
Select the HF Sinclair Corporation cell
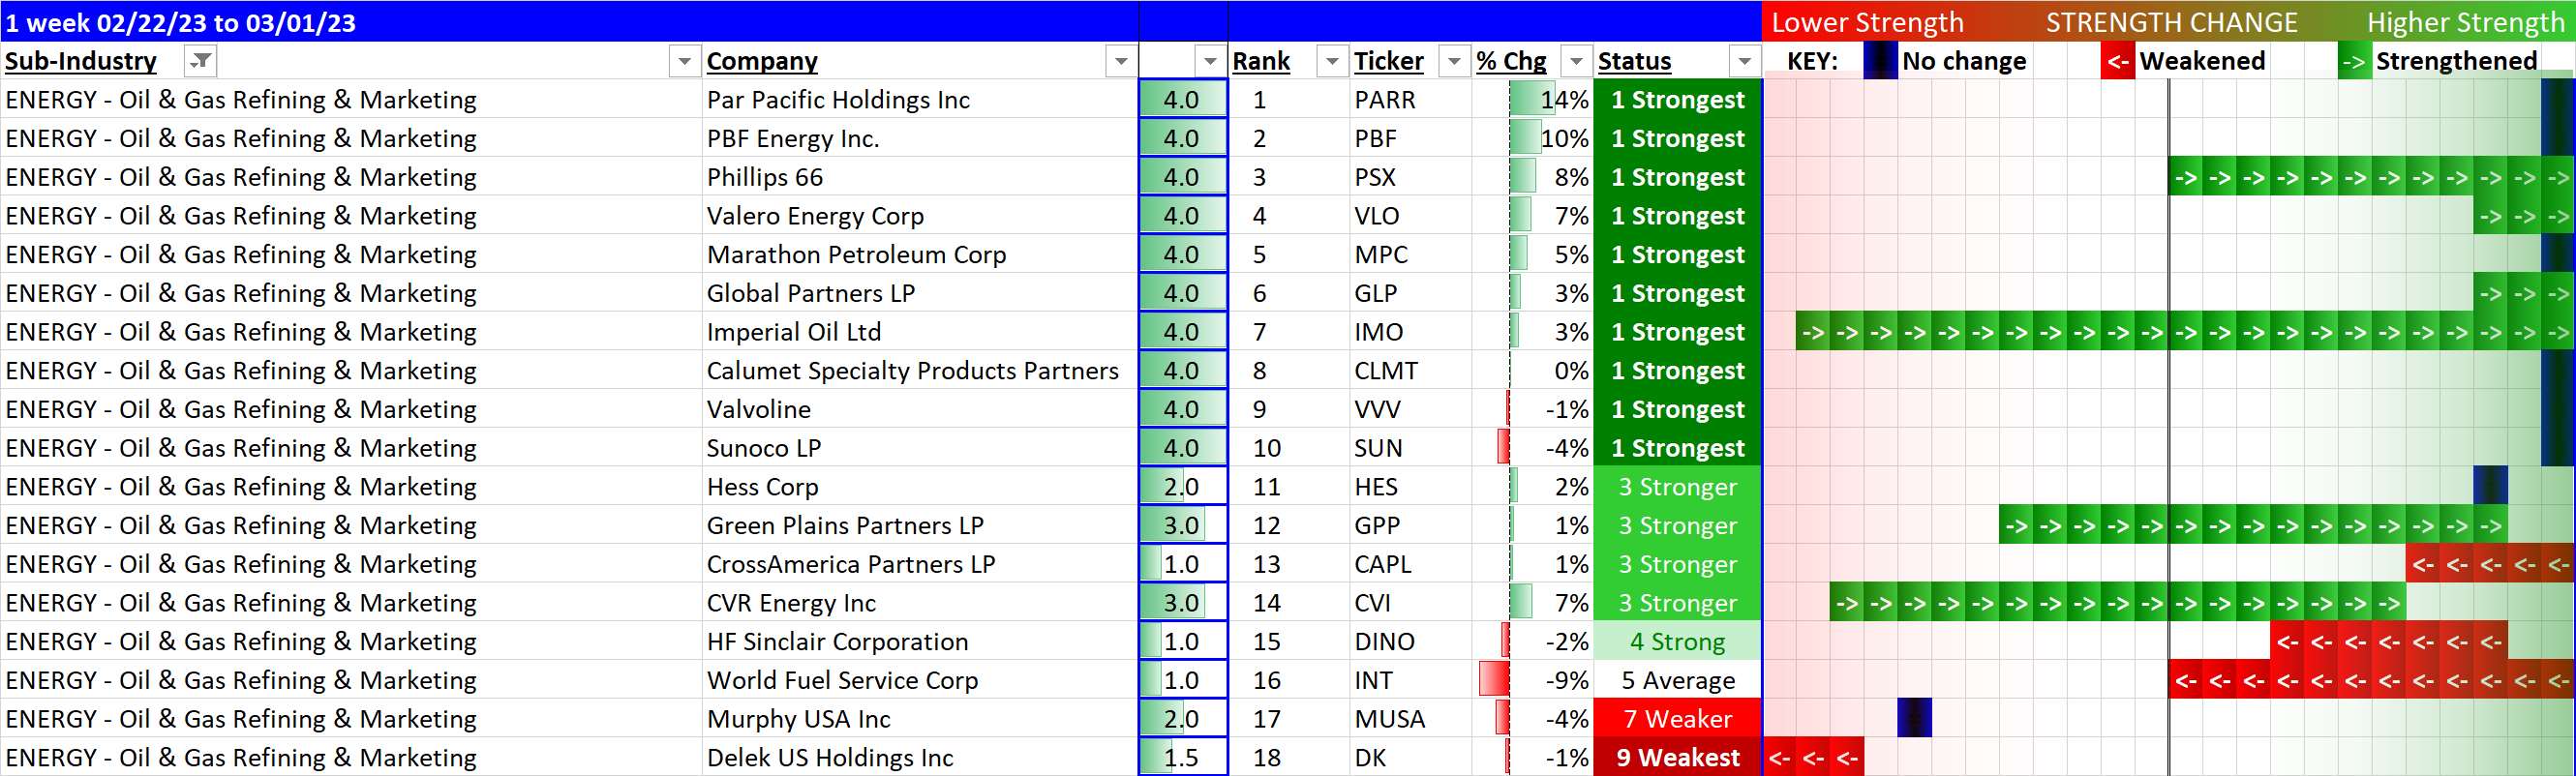(x=919, y=641)
